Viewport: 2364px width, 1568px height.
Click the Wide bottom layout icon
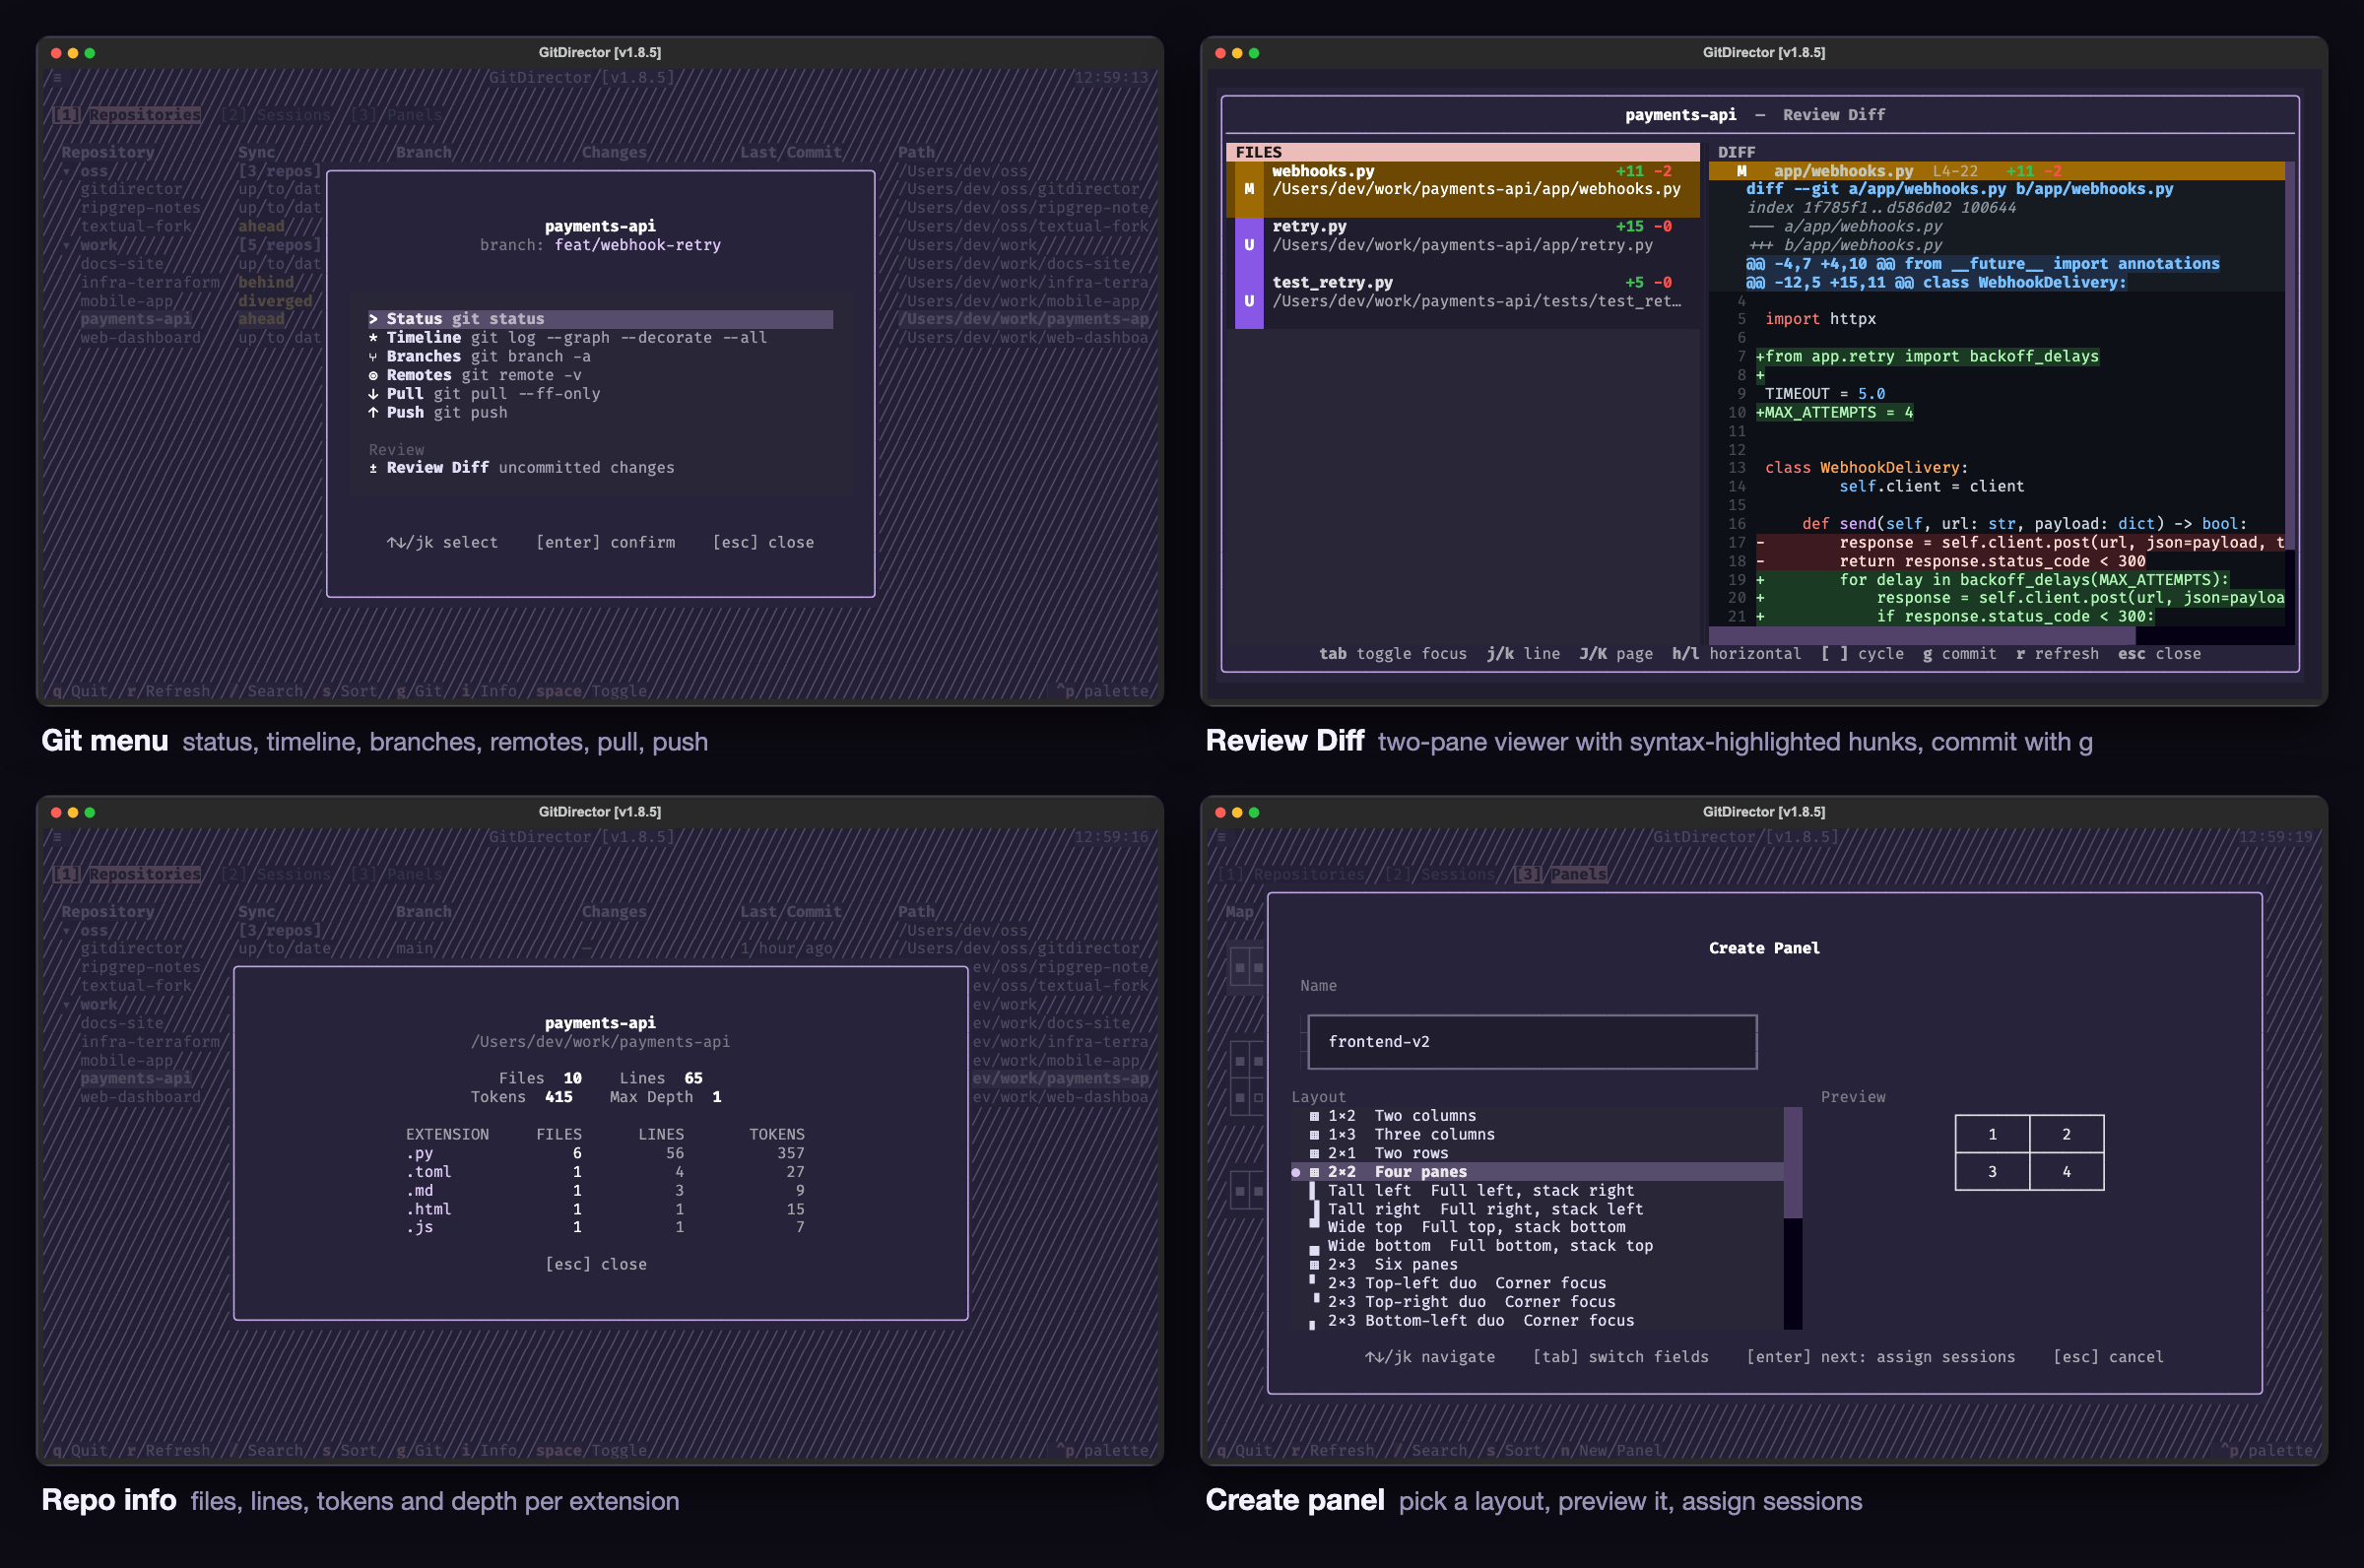pyautogui.click(x=1314, y=1250)
